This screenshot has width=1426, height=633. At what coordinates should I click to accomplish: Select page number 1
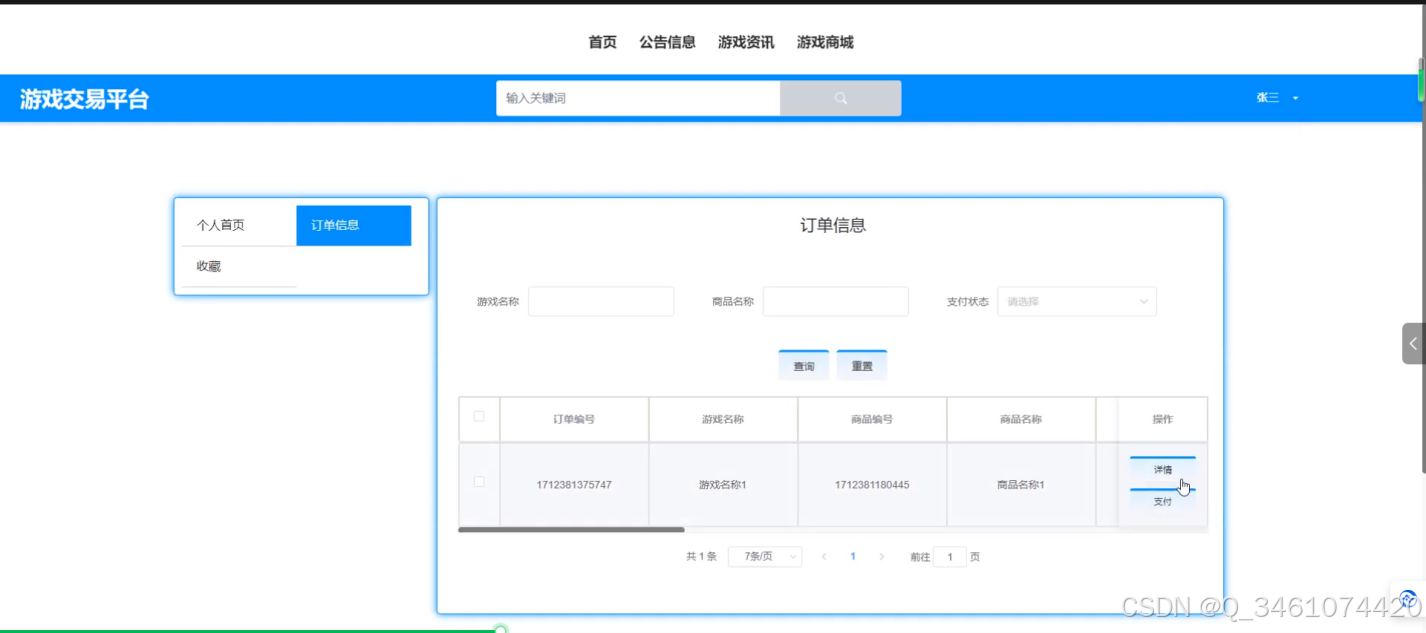click(853, 556)
